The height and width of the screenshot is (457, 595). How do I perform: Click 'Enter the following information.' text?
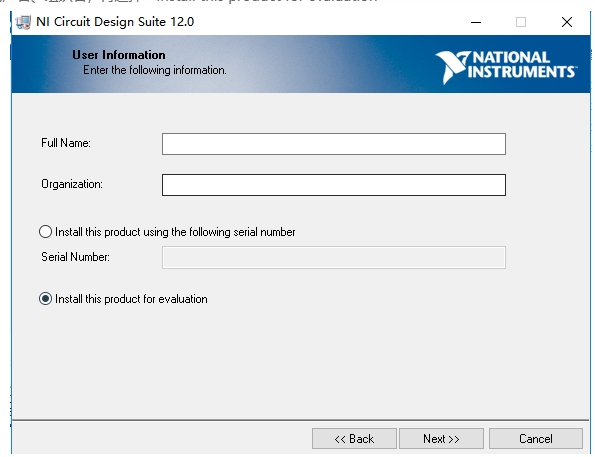click(155, 70)
